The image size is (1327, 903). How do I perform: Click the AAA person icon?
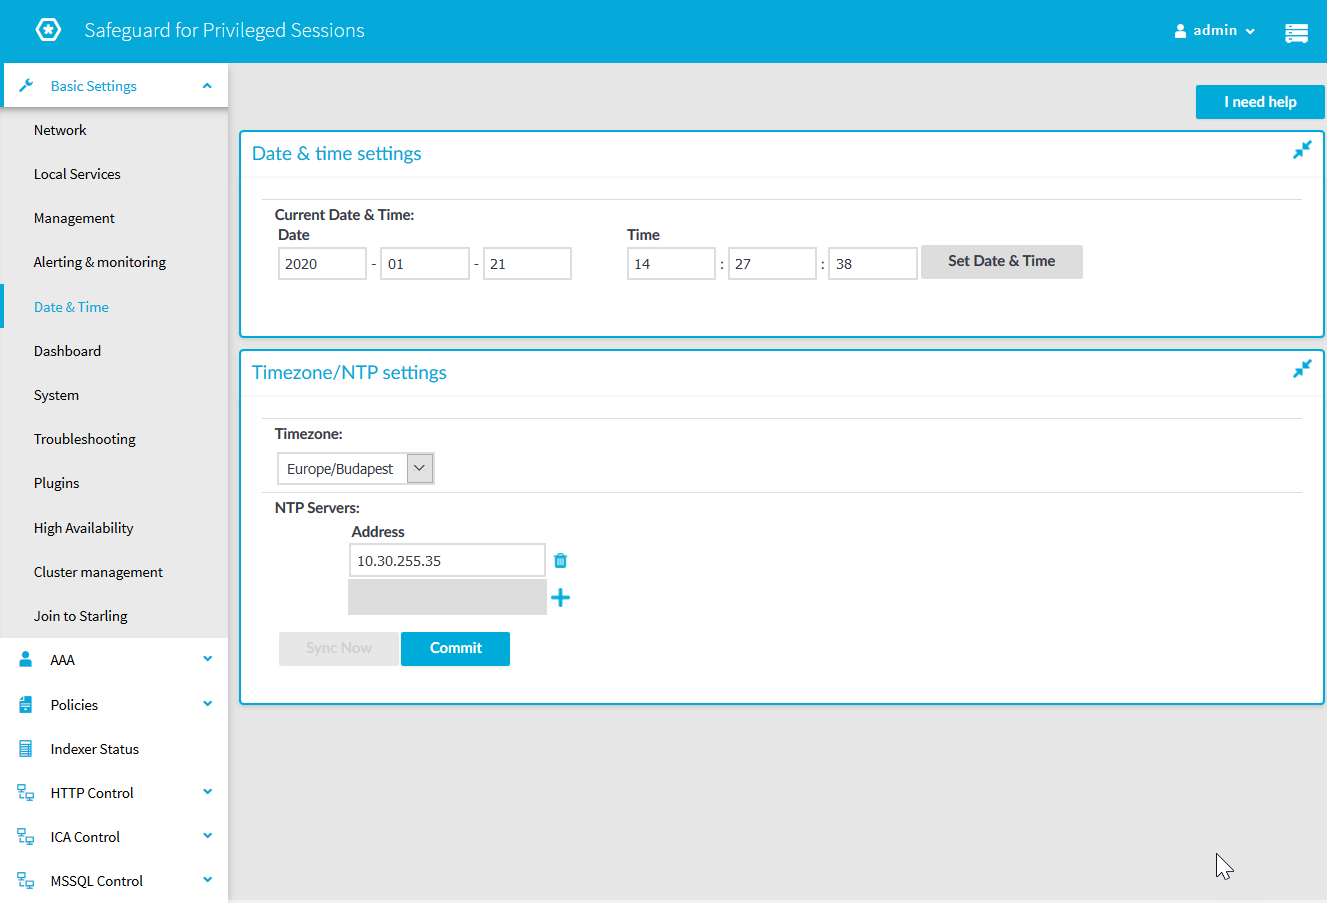pyautogui.click(x=26, y=660)
